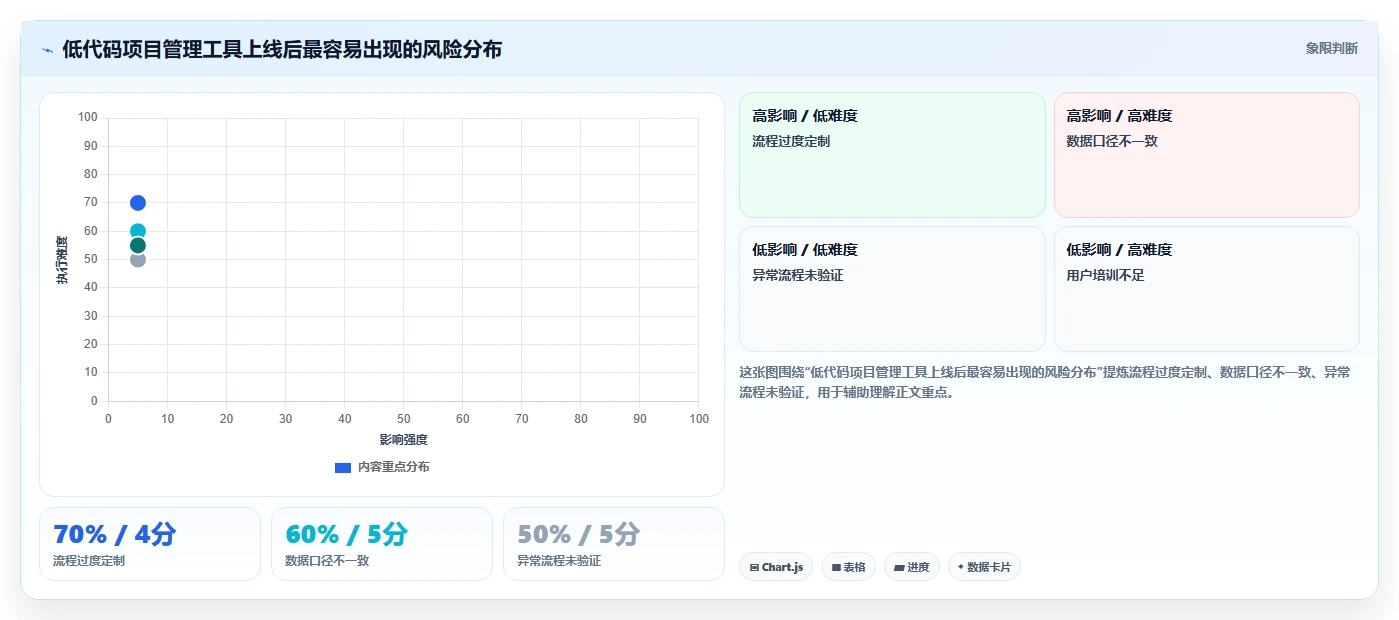This screenshot has width=1399, height=620.
Task: Open the 高影响 / 高难度 quadrant card
Action: click(x=1207, y=155)
